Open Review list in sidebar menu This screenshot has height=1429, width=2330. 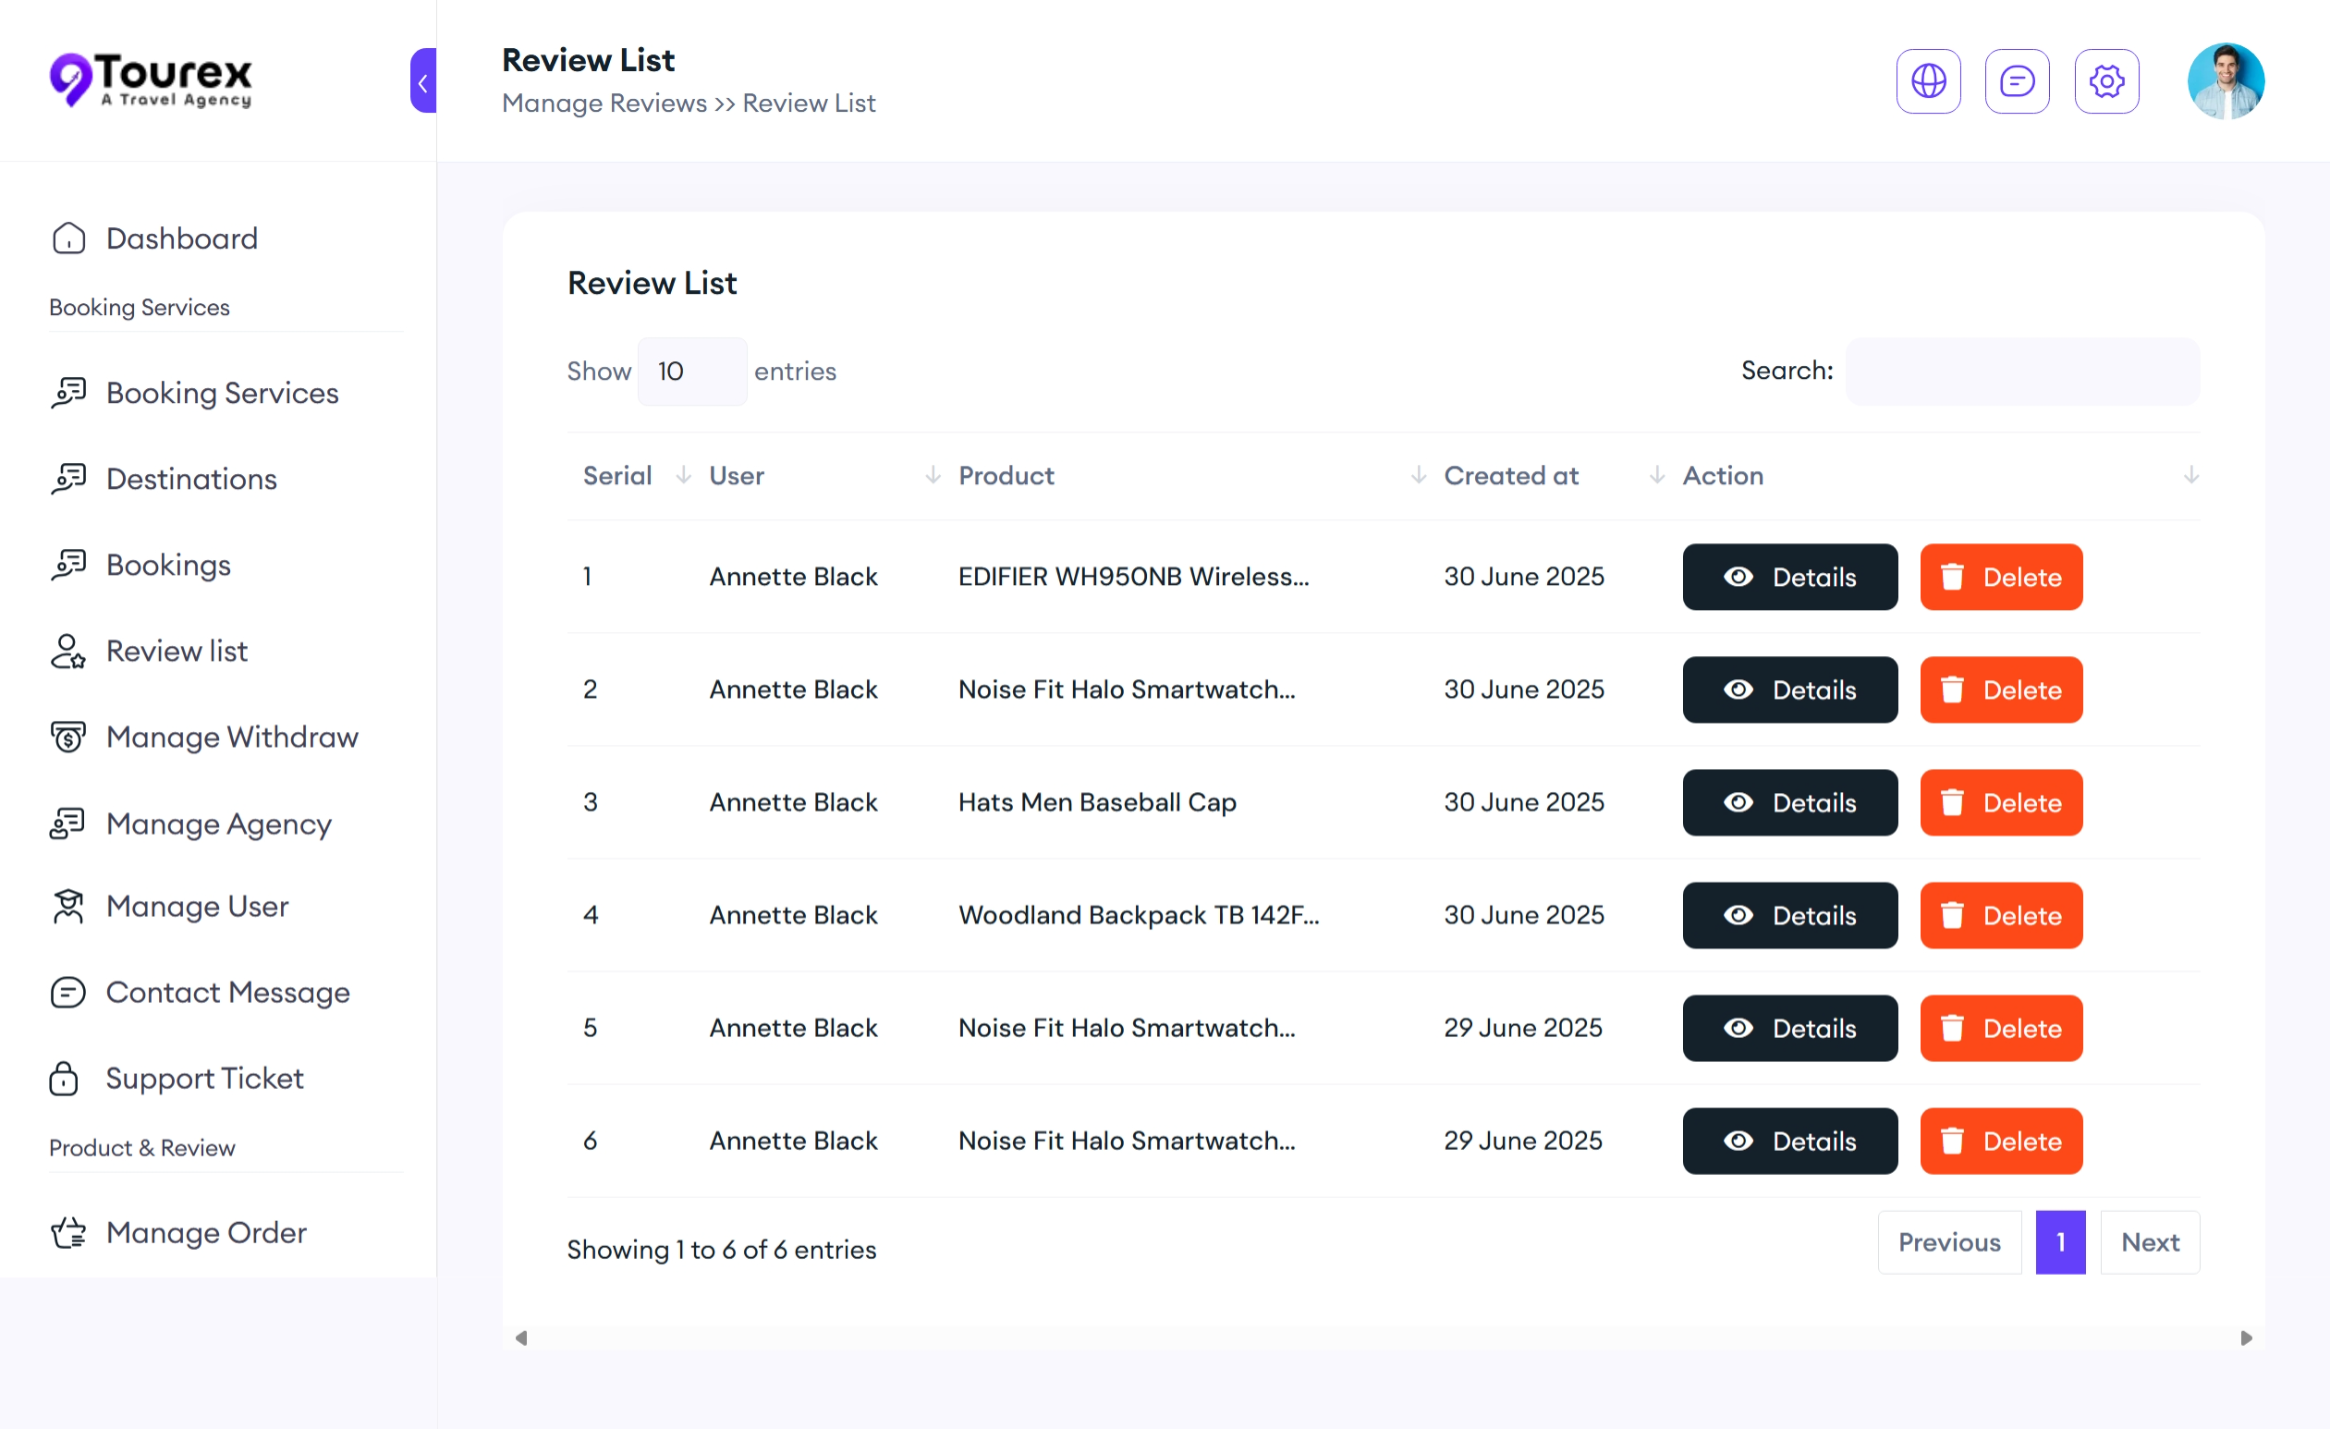point(176,651)
